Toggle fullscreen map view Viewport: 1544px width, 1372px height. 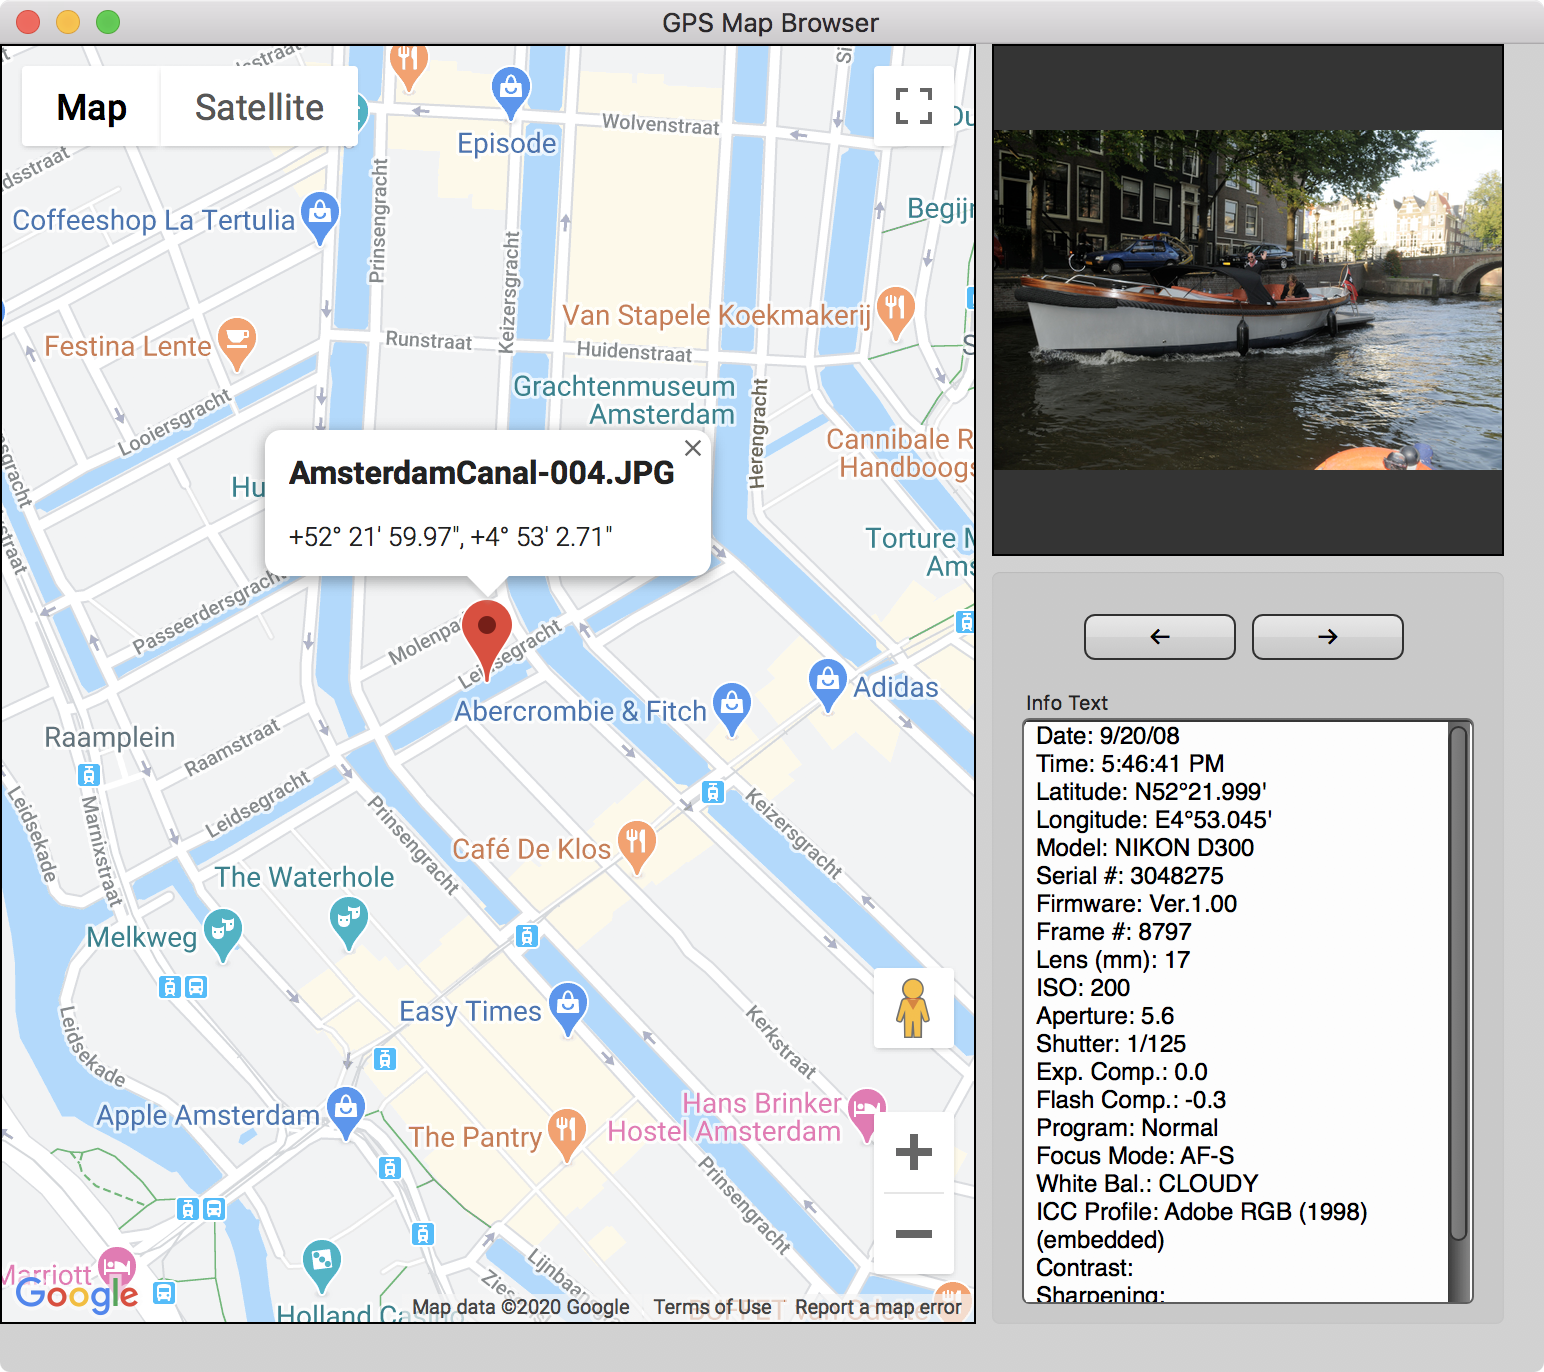913,106
